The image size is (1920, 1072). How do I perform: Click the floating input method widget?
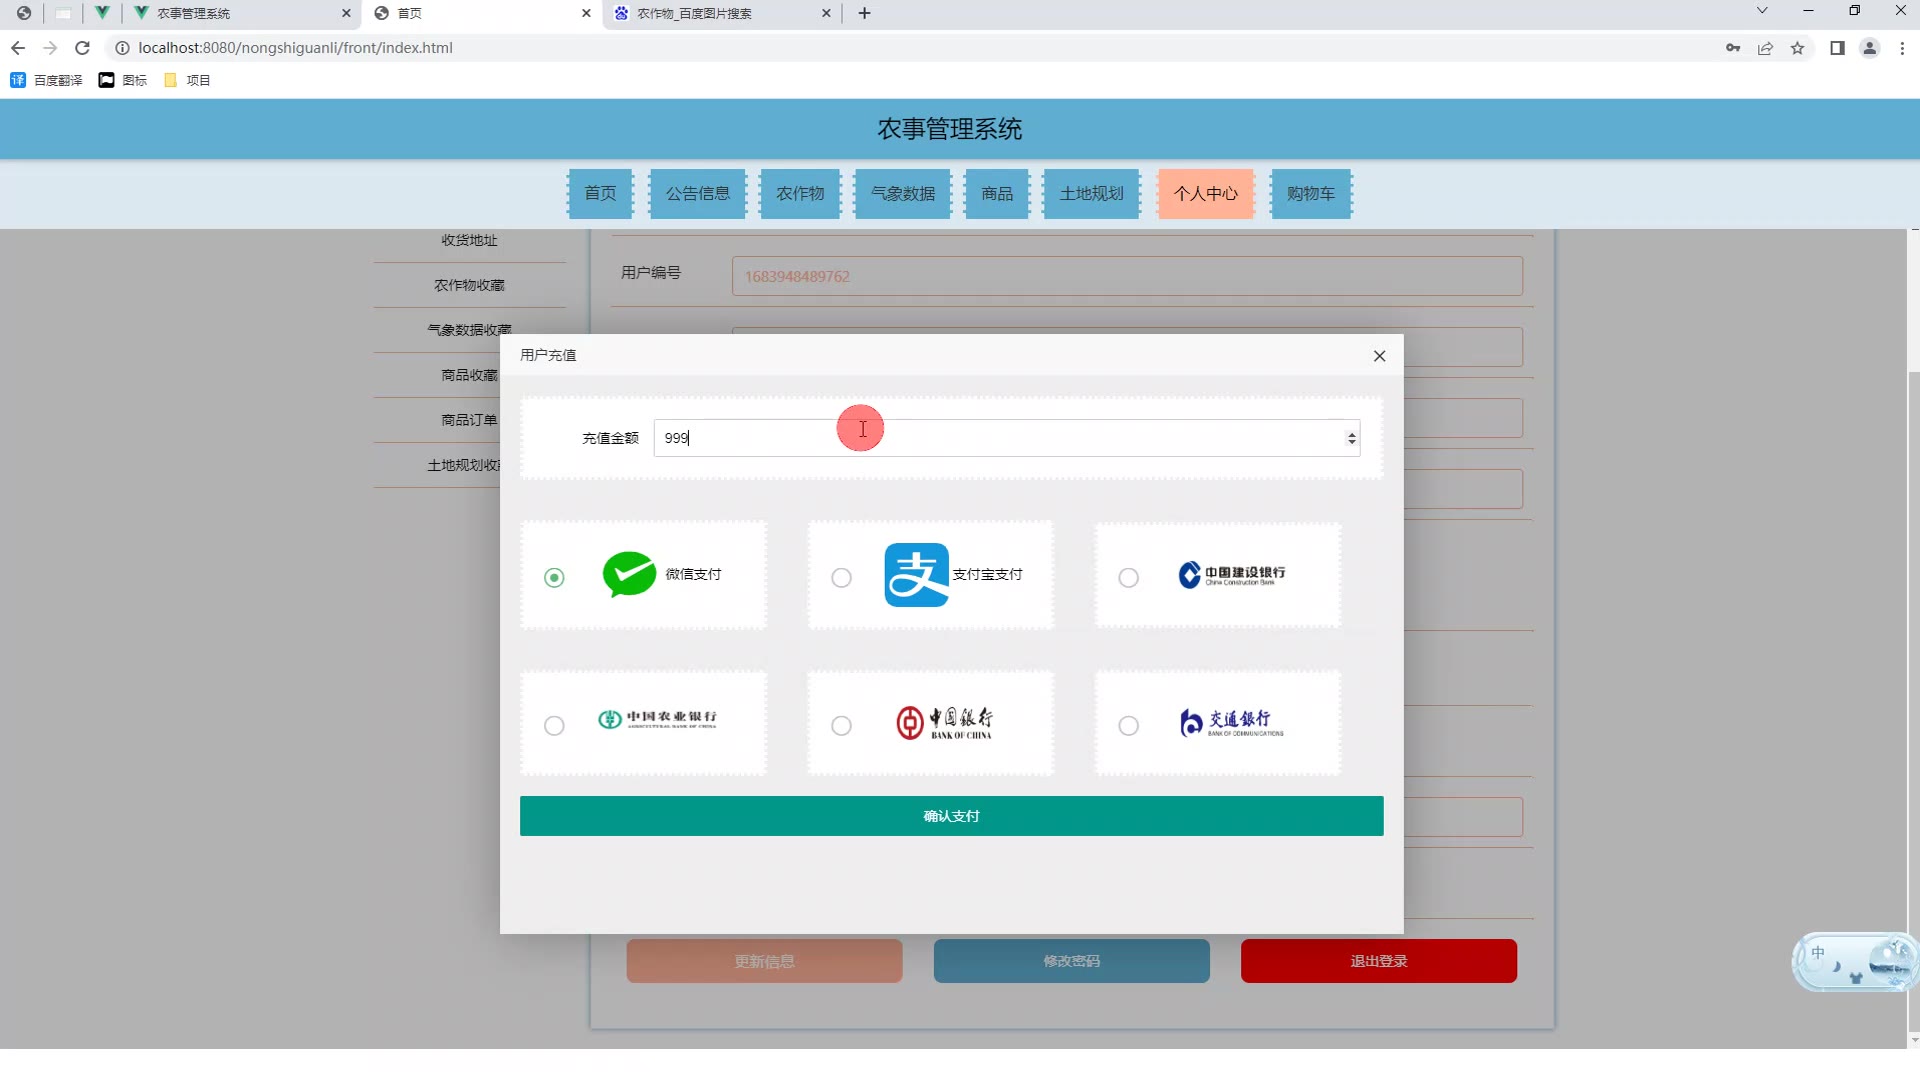1855,962
